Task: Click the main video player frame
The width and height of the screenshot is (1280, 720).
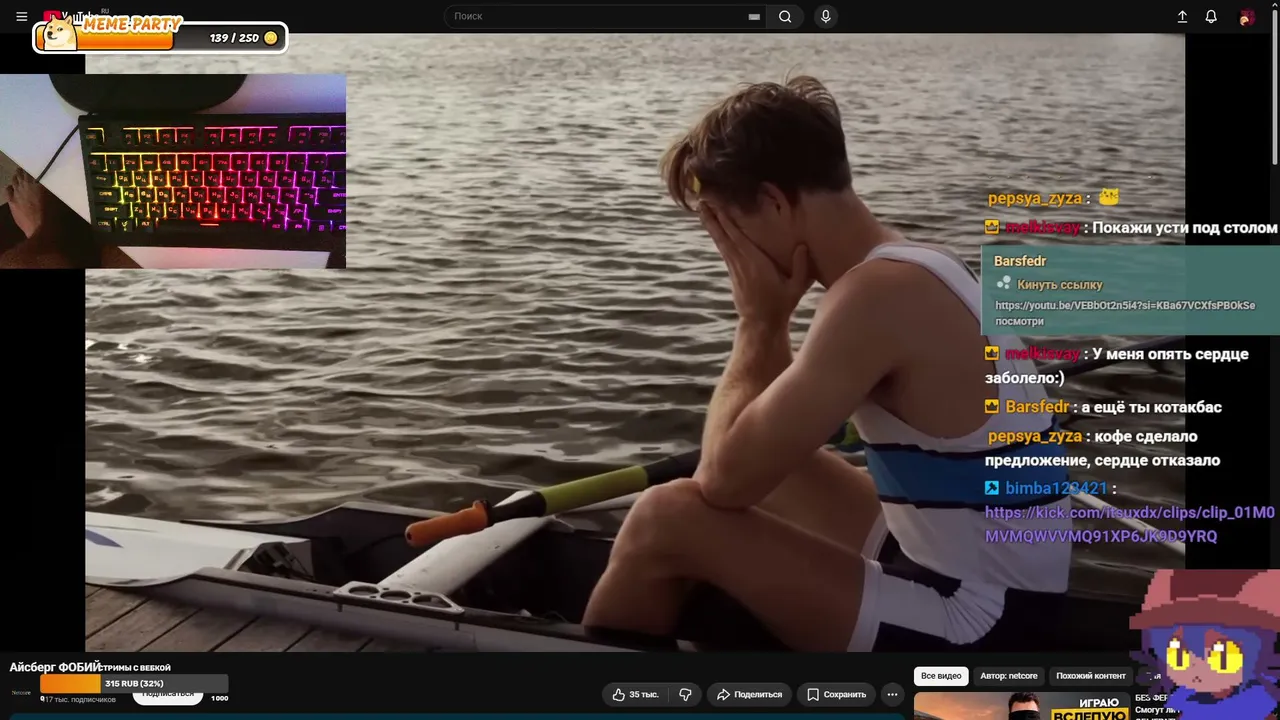Action: pos(635,343)
